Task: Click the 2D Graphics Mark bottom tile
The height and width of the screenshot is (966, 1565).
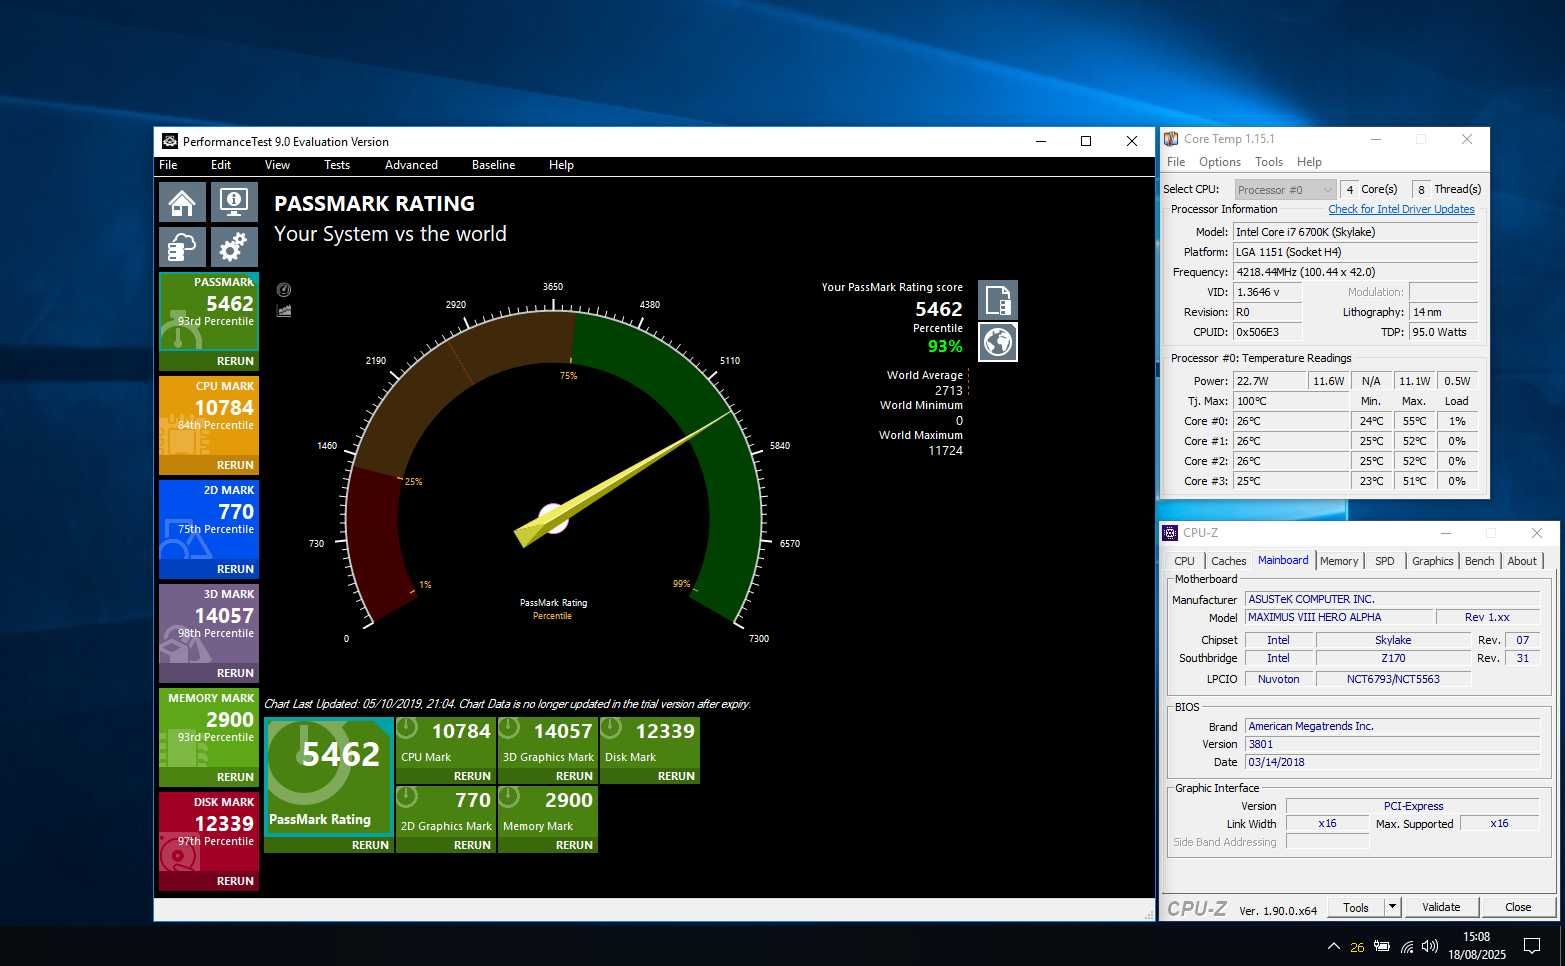Action: [x=446, y=811]
